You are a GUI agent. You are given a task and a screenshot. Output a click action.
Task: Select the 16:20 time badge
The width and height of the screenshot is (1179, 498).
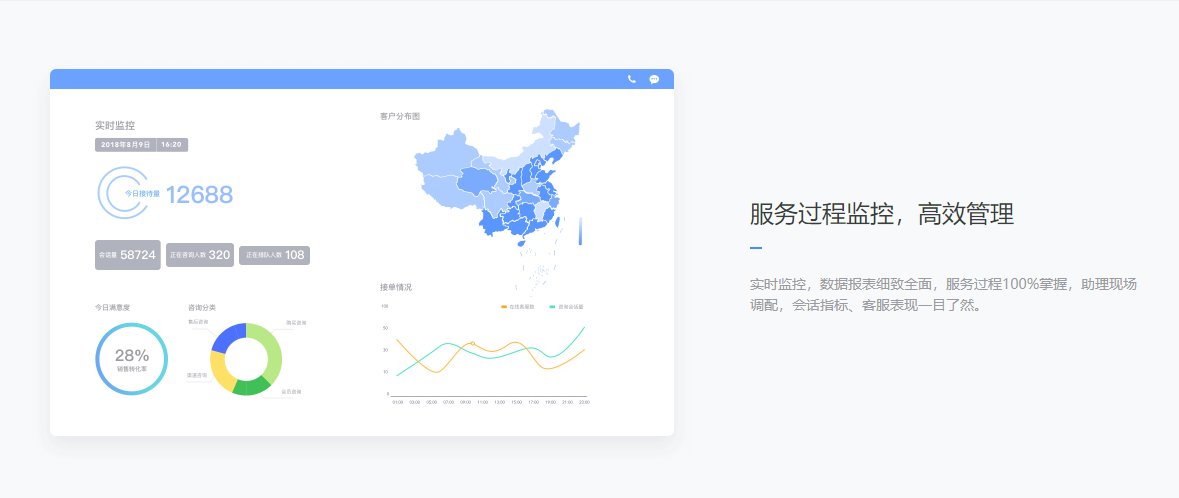[172, 145]
